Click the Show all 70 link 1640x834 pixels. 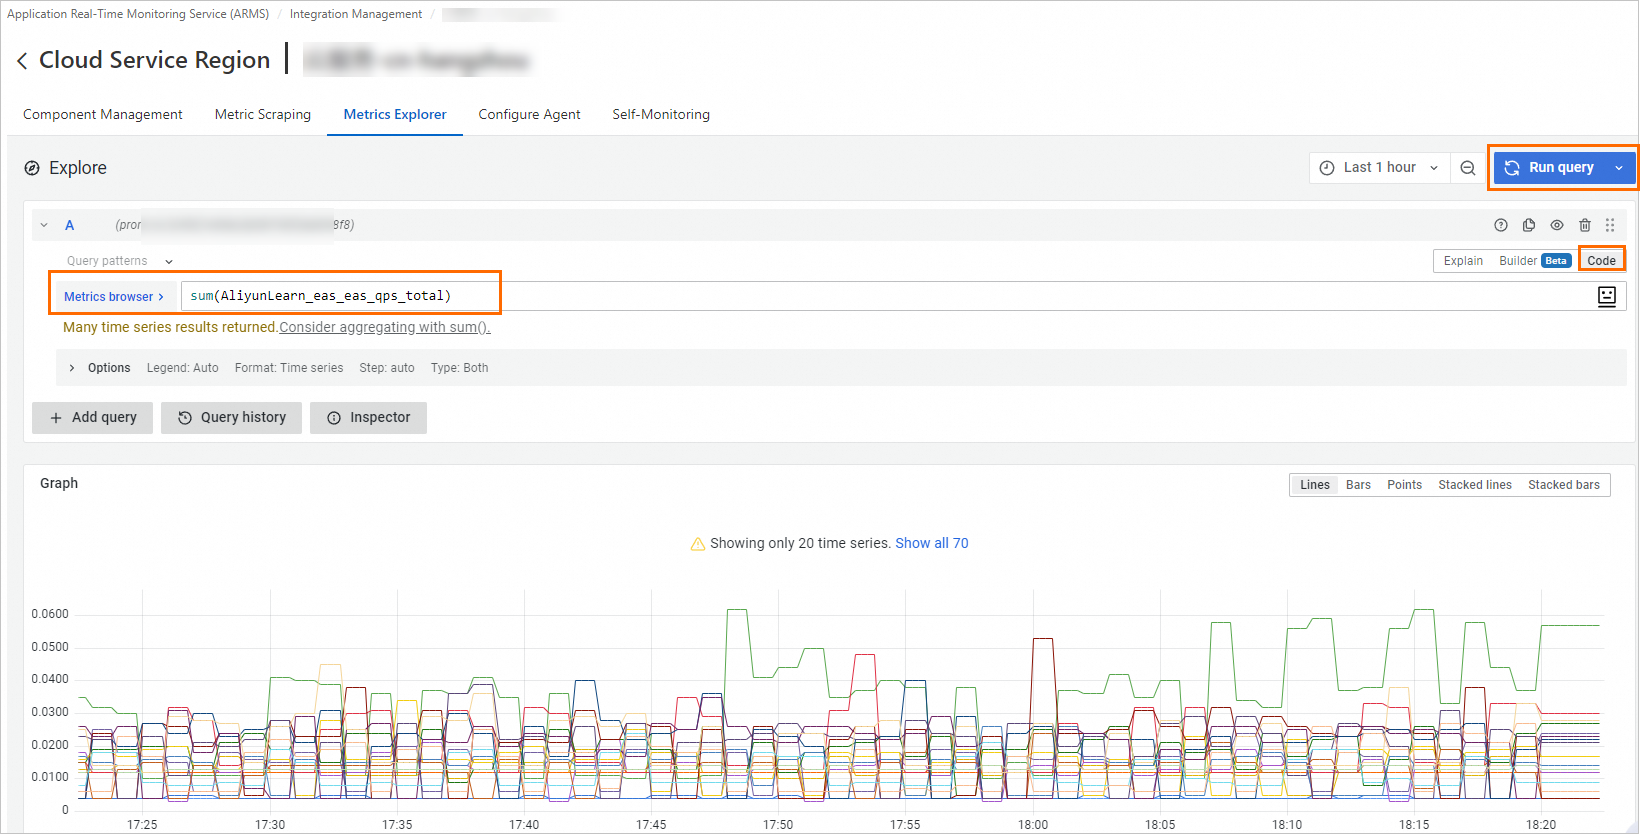pyautogui.click(x=932, y=544)
